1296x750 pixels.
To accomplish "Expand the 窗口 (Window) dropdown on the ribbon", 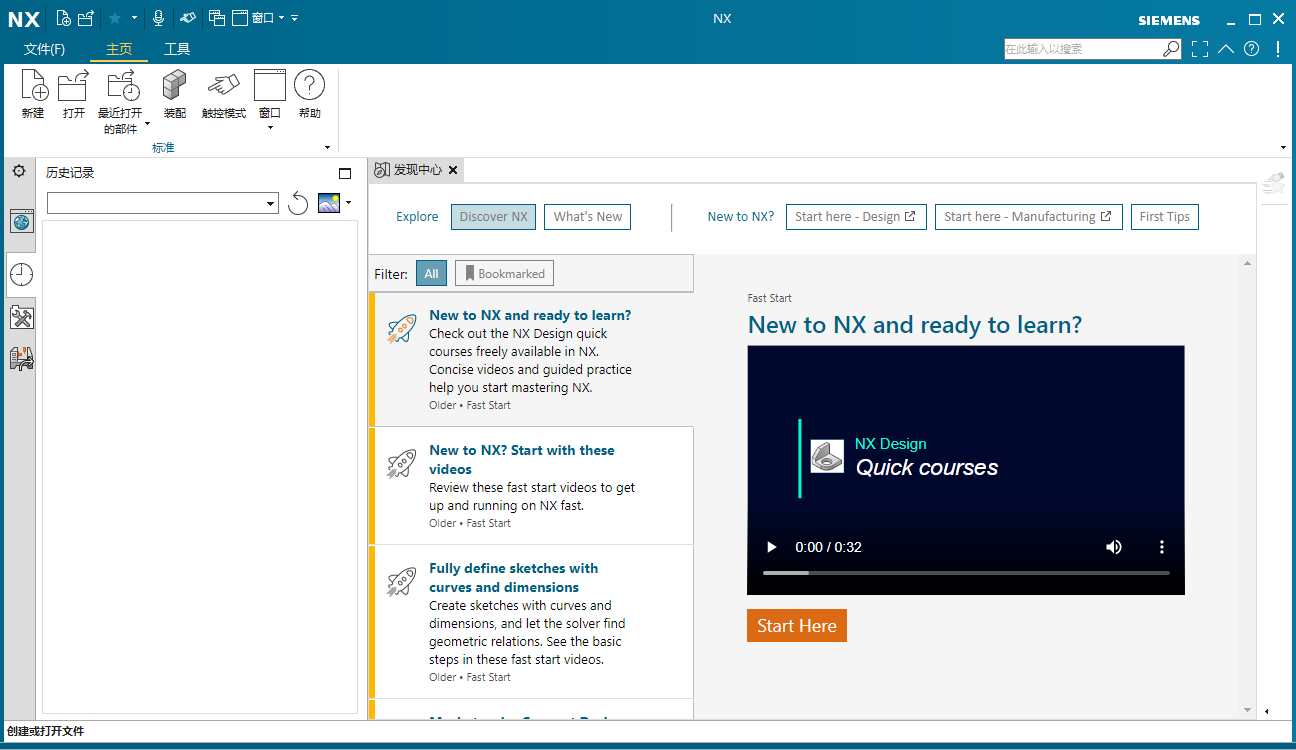I will pos(269,128).
